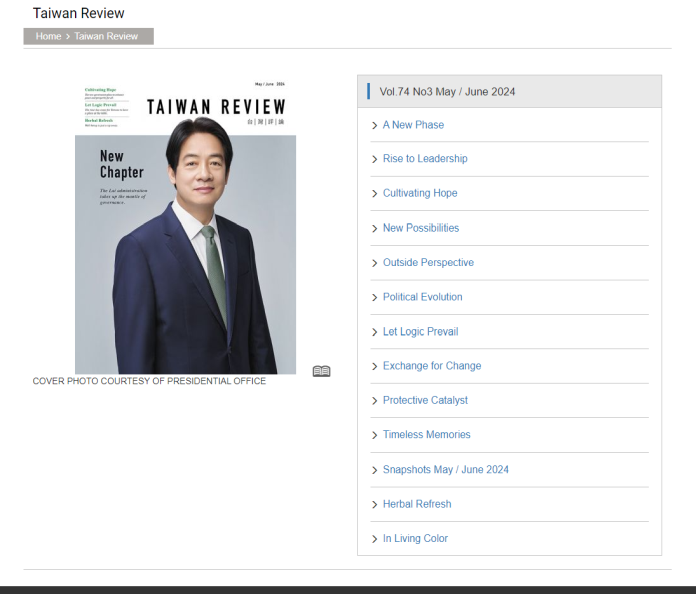Click the chevron before In Living Color

coord(375,539)
